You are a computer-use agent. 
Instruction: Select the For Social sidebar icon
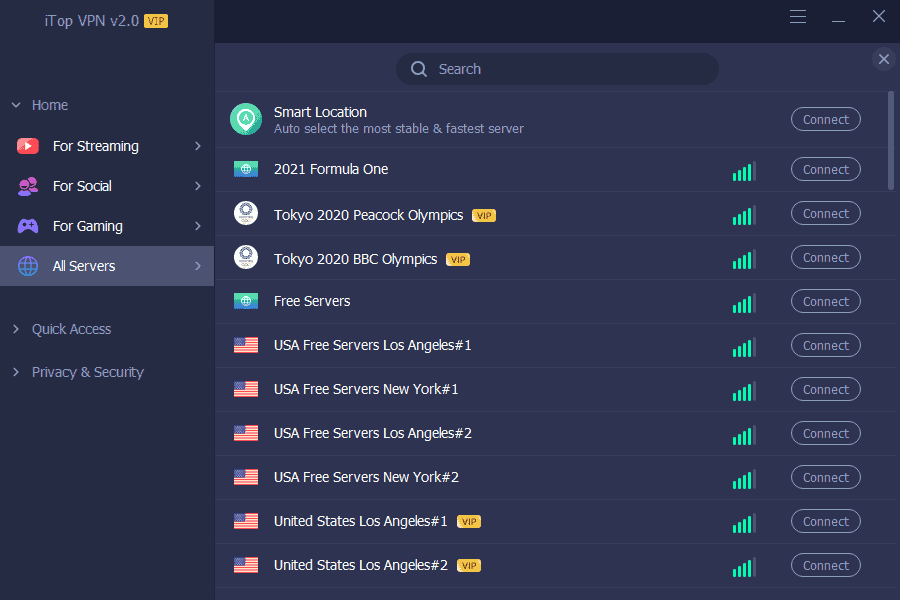28,186
